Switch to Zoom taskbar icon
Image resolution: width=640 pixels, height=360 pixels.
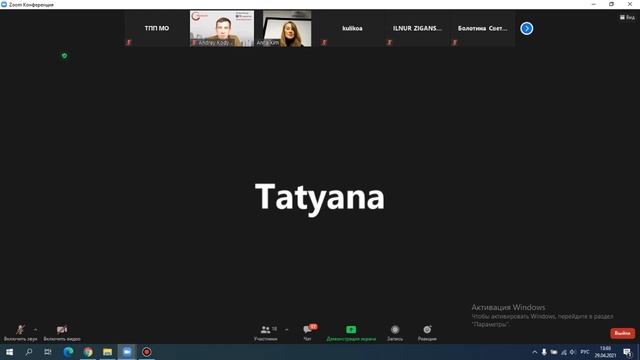tap(127, 352)
